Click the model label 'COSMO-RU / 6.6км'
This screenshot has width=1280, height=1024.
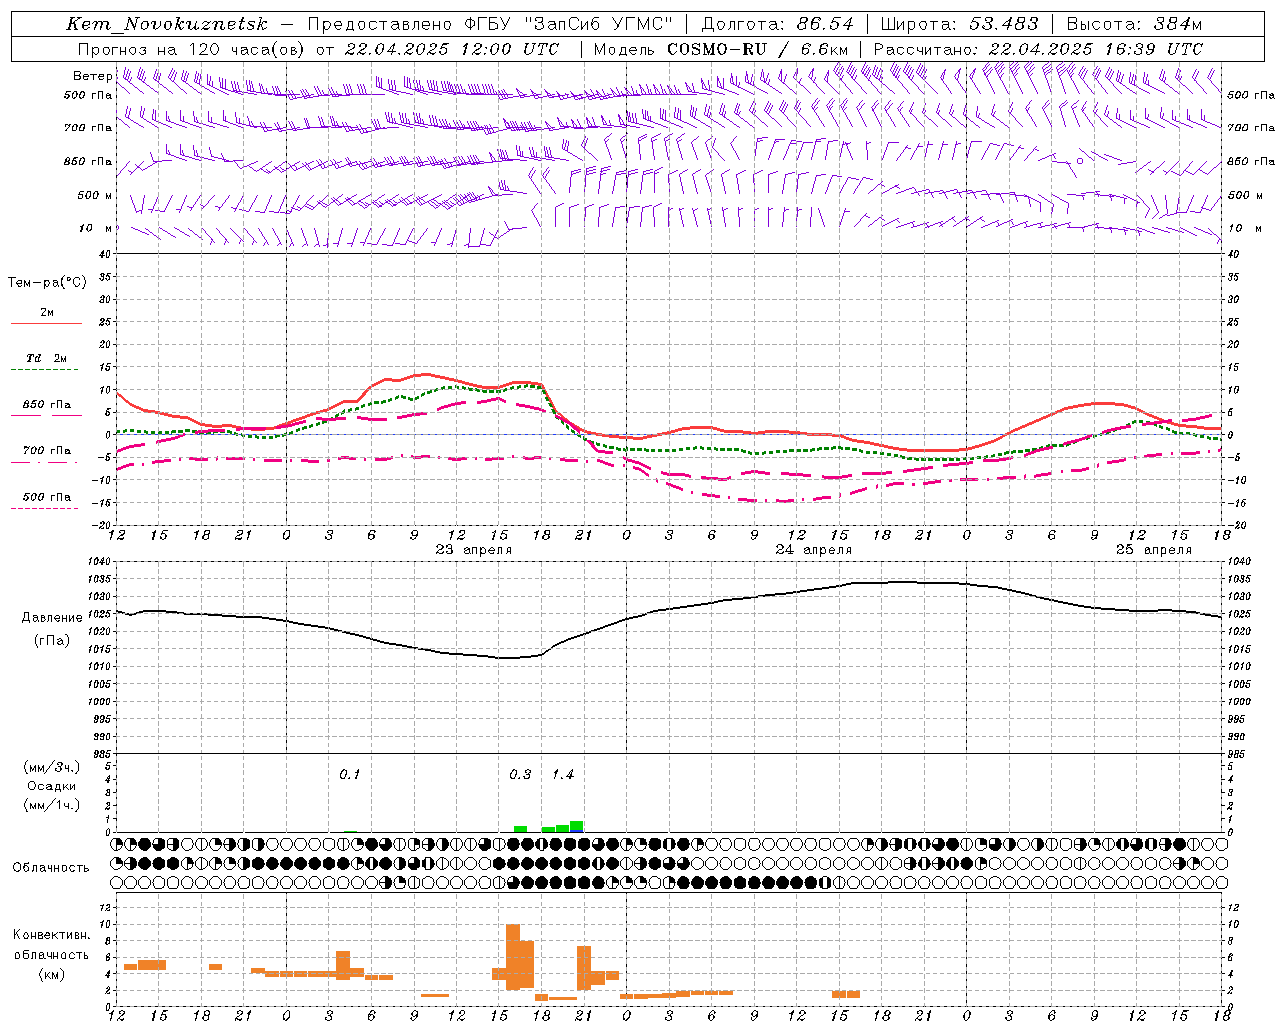point(758,49)
